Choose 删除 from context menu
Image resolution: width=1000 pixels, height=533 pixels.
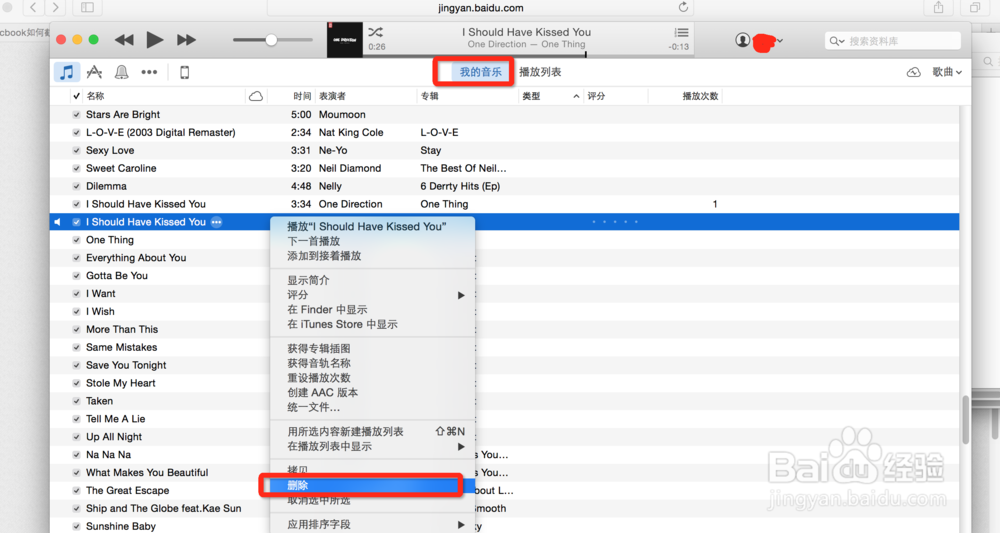coord(372,486)
